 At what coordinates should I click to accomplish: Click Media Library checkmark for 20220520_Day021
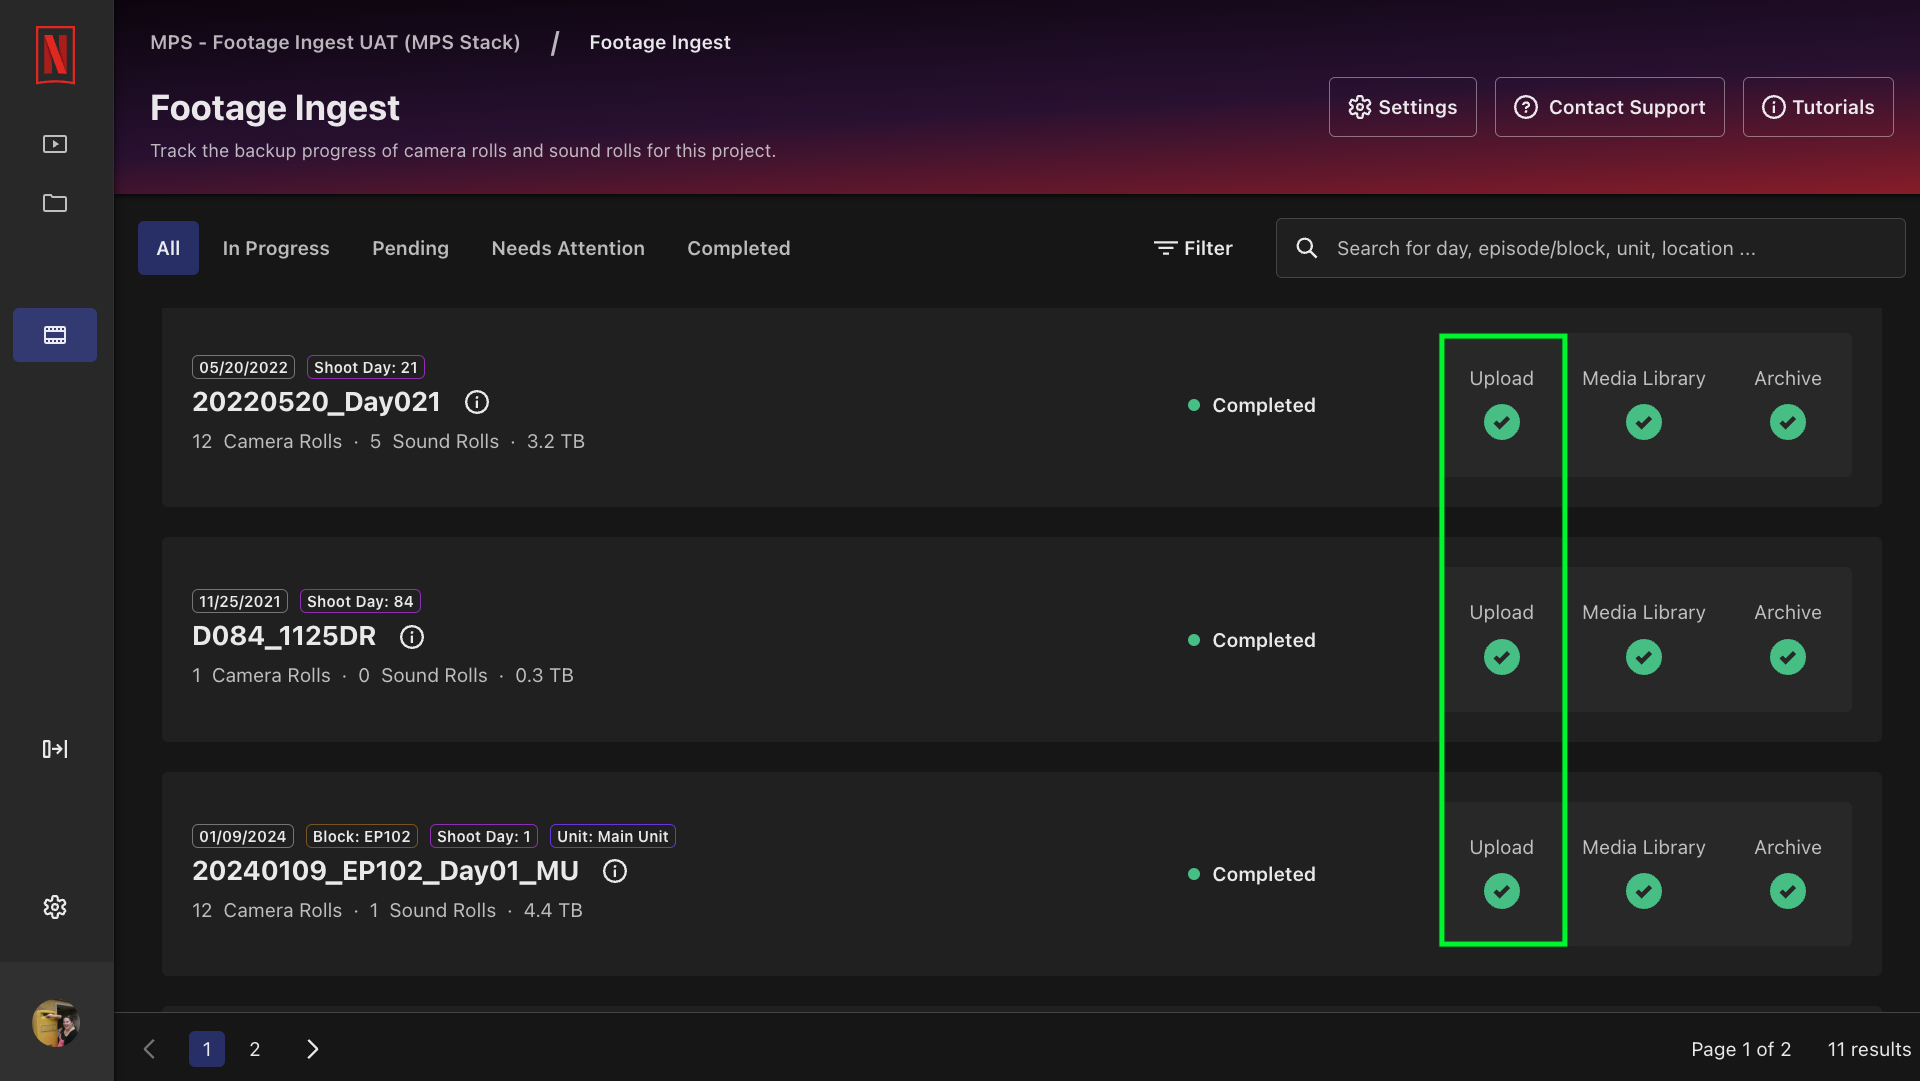[x=1644, y=422]
